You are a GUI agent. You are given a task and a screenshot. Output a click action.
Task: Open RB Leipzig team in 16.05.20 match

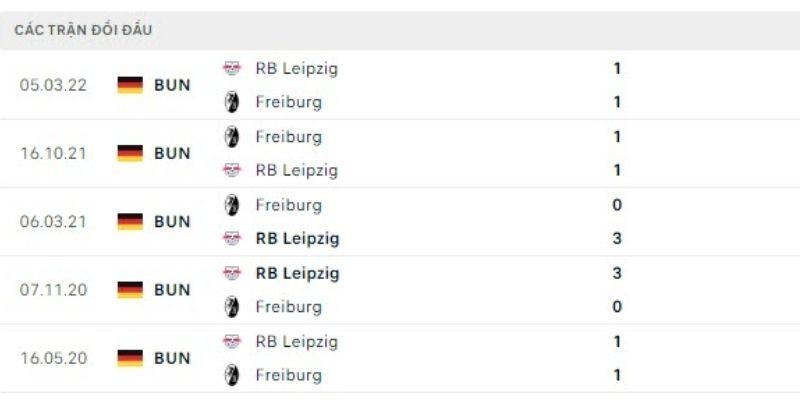[296, 341]
